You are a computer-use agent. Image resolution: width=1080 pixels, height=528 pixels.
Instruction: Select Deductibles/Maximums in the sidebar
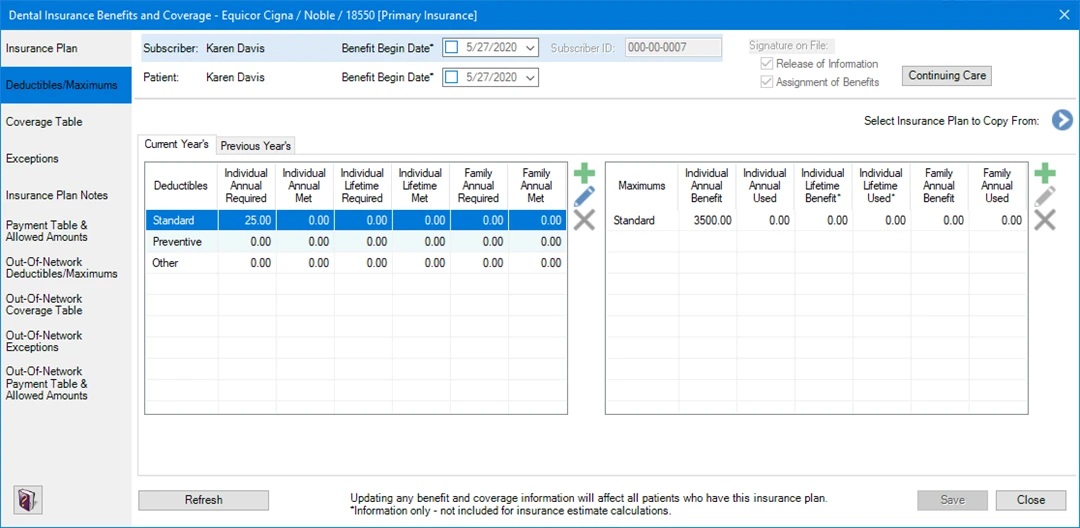(65, 85)
